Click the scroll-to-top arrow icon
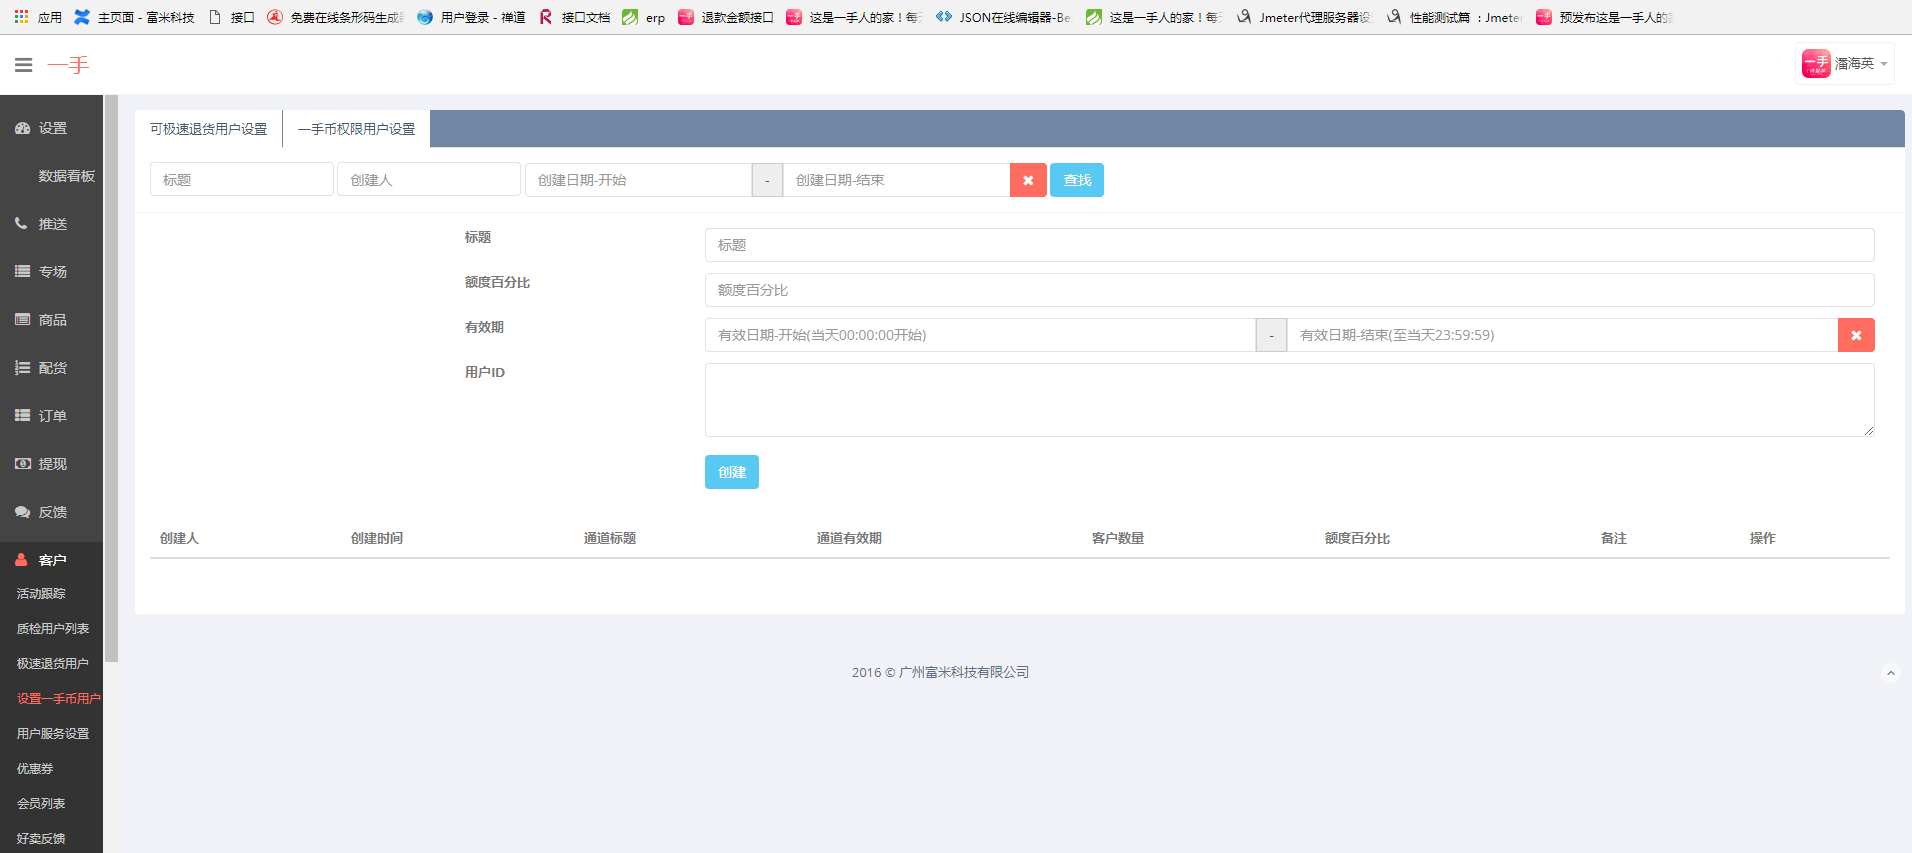 pos(1890,673)
